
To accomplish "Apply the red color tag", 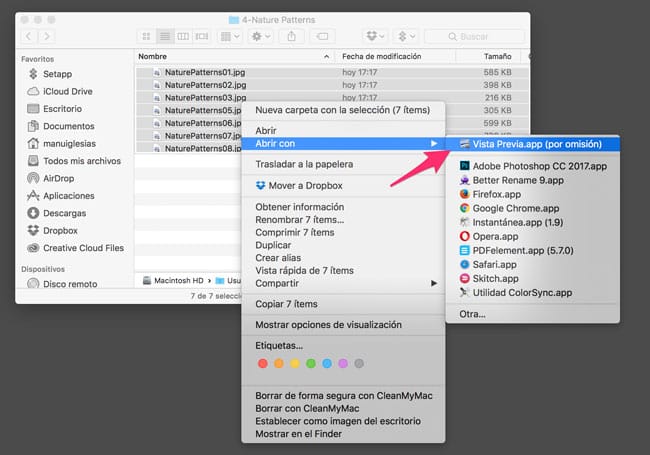I will point(263,363).
